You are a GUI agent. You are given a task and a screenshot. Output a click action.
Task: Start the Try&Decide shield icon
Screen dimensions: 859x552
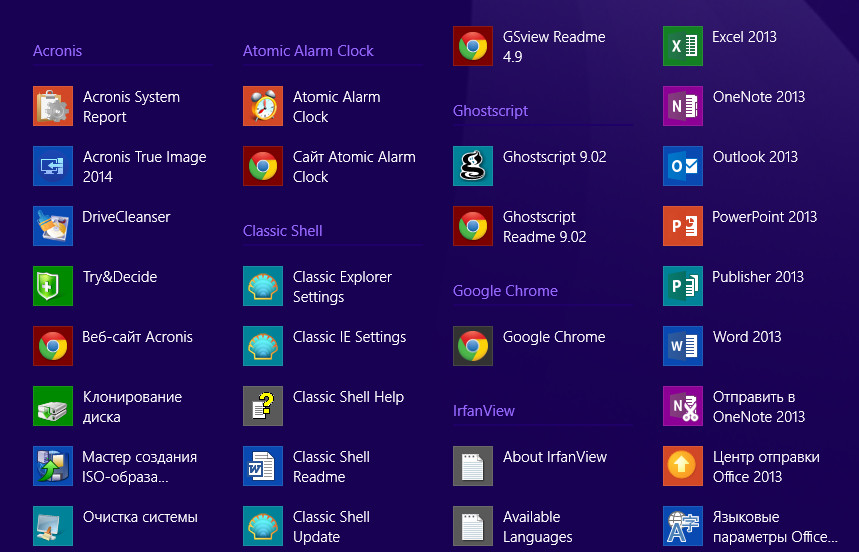tap(53, 286)
